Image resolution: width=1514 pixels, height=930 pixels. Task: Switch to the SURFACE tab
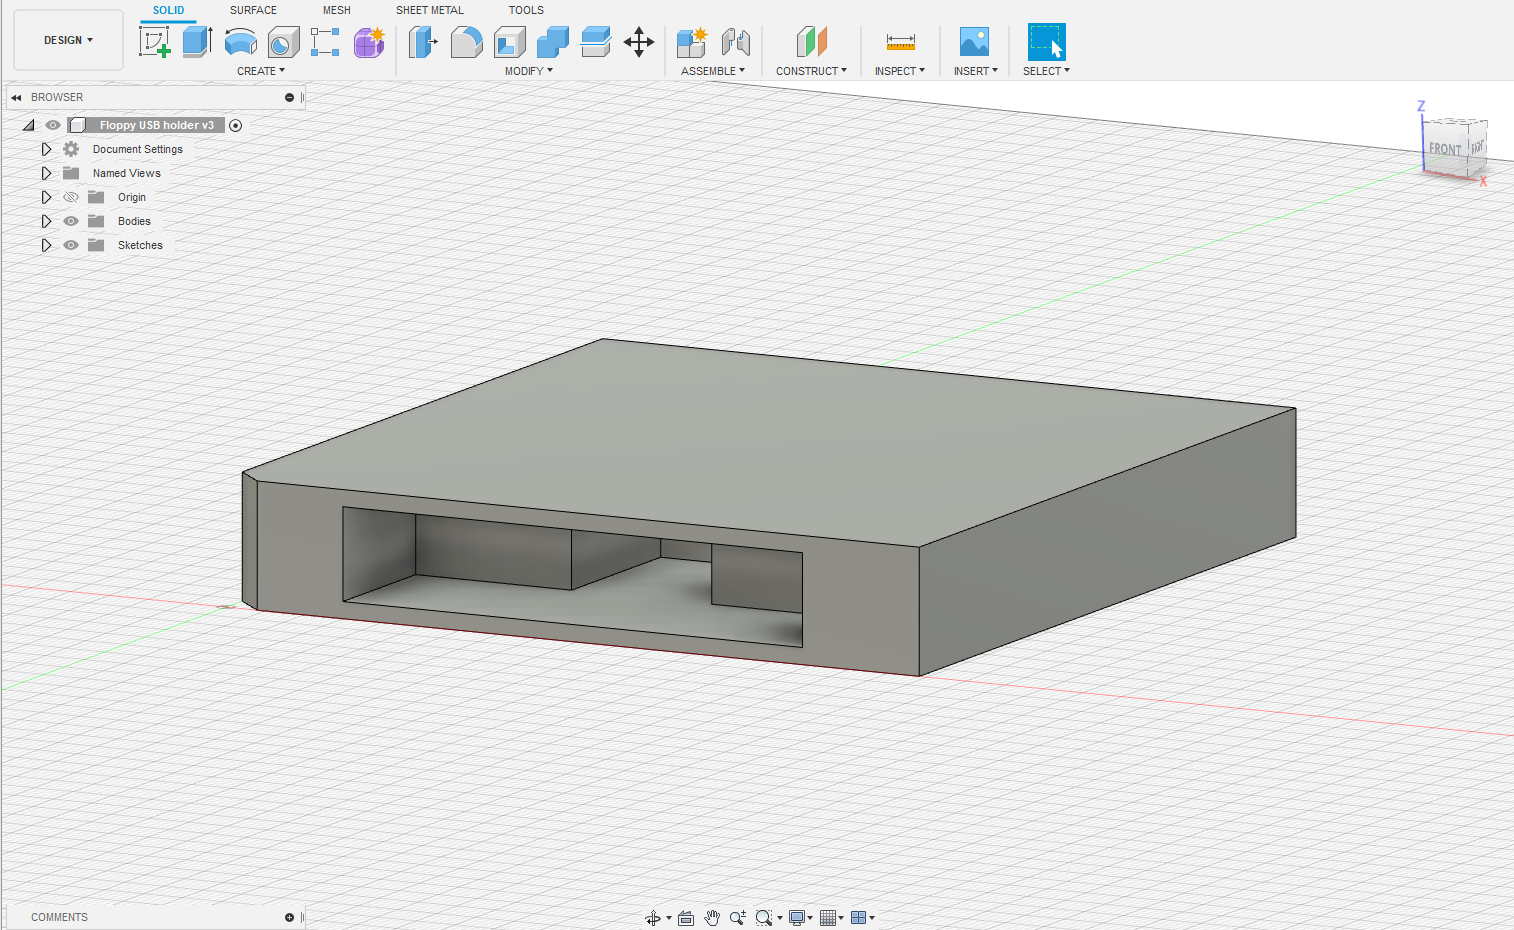pos(253,10)
